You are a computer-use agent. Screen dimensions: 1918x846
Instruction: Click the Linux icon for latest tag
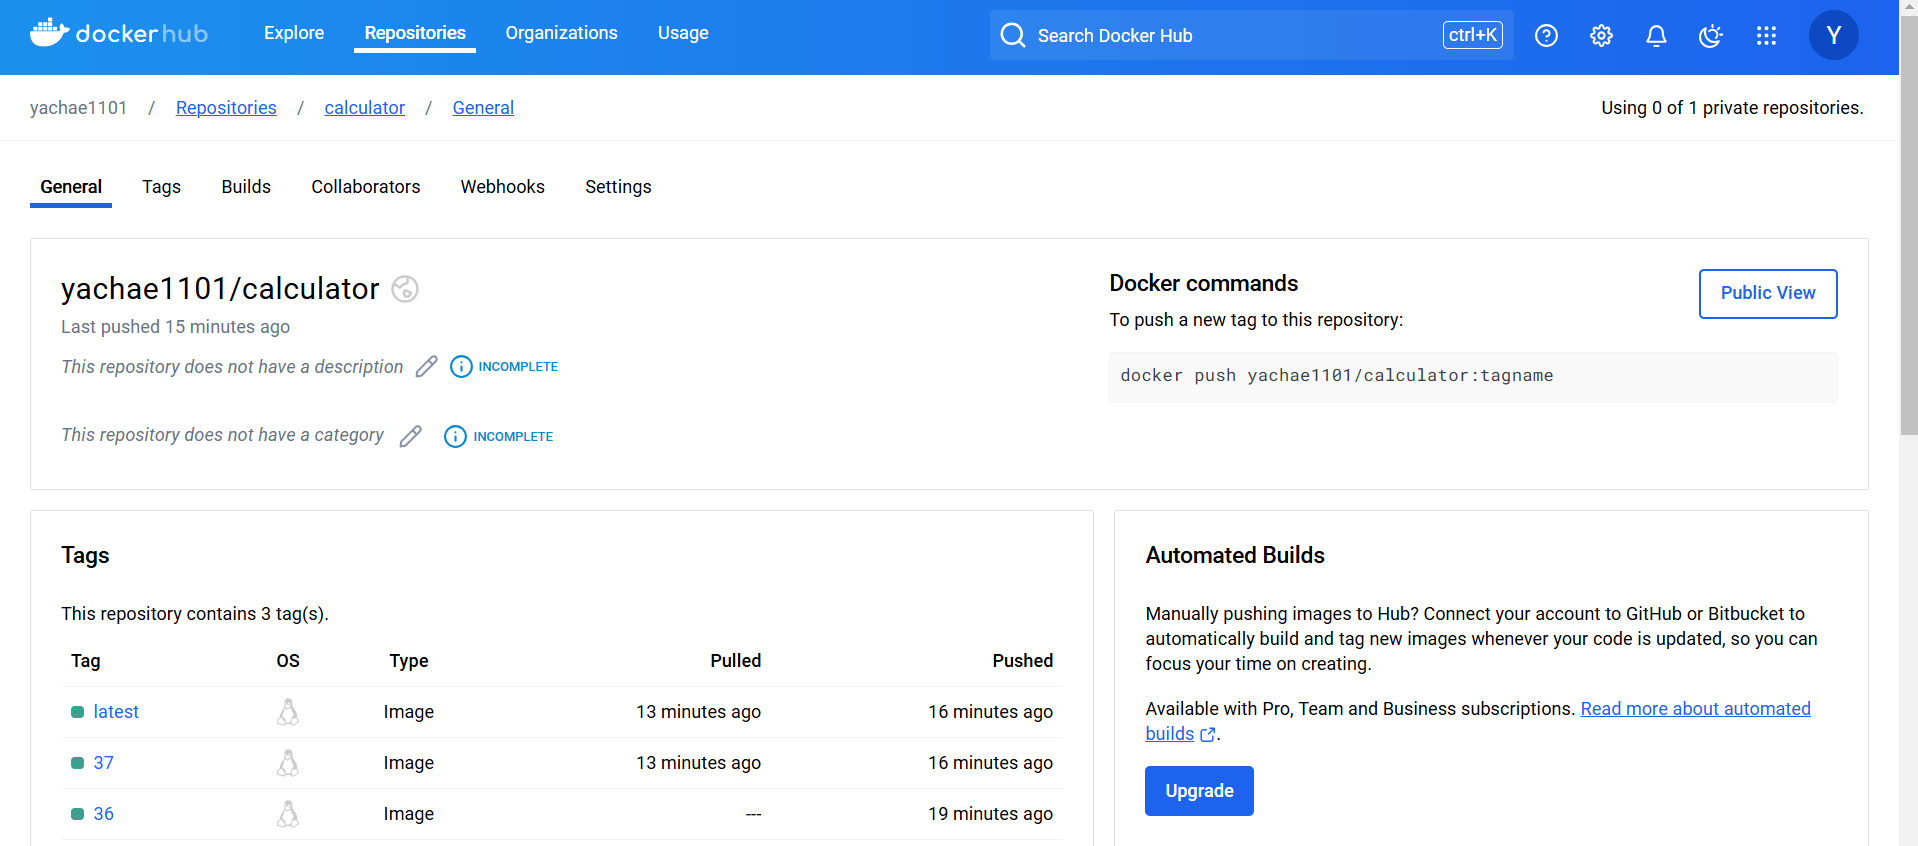(x=288, y=712)
